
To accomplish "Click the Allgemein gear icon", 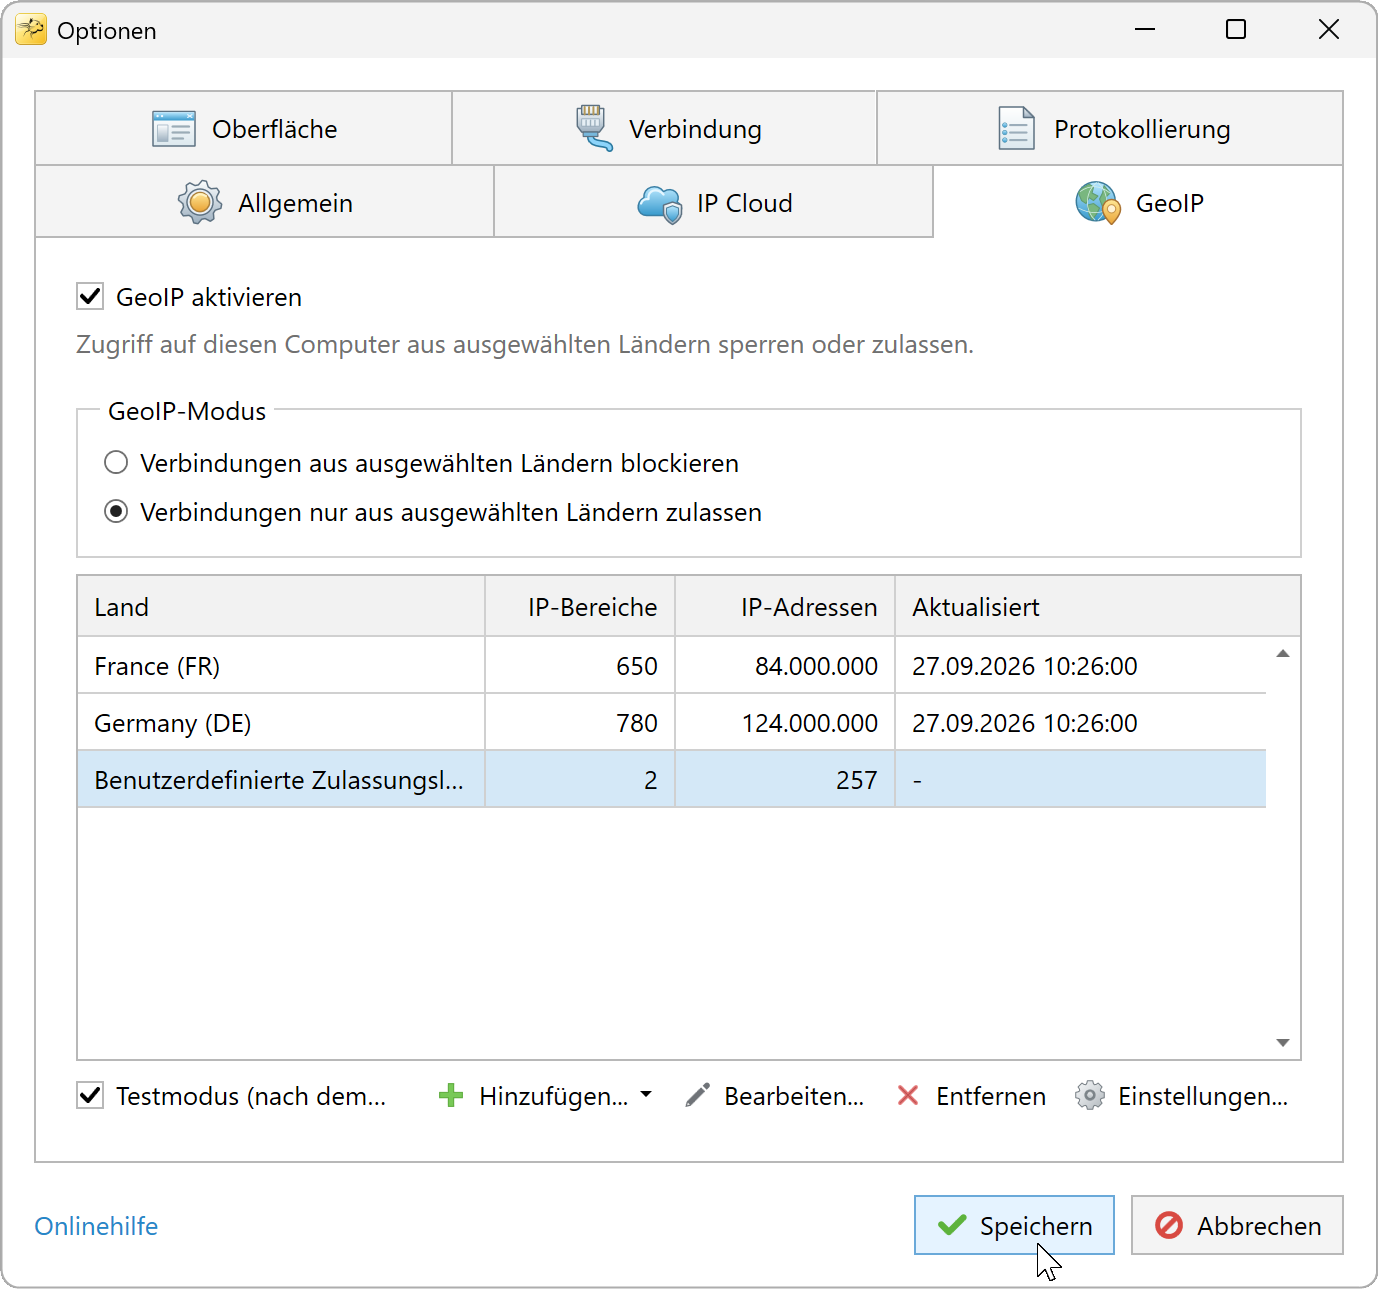I will [x=200, y=203].
